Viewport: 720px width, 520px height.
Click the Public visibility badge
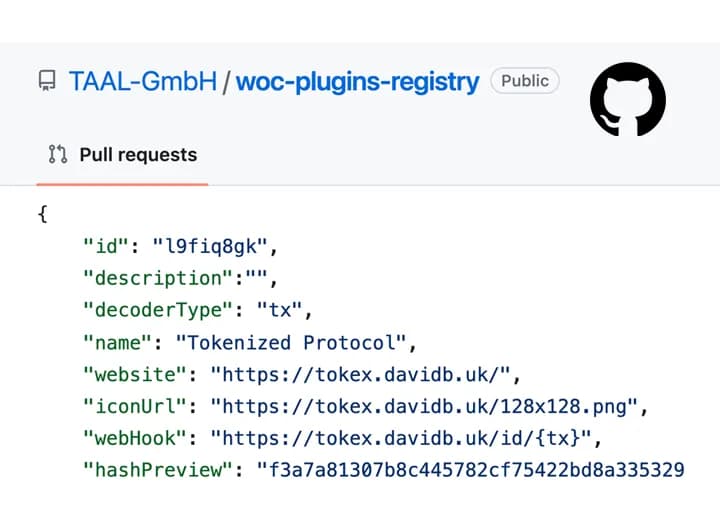point(525,81)
